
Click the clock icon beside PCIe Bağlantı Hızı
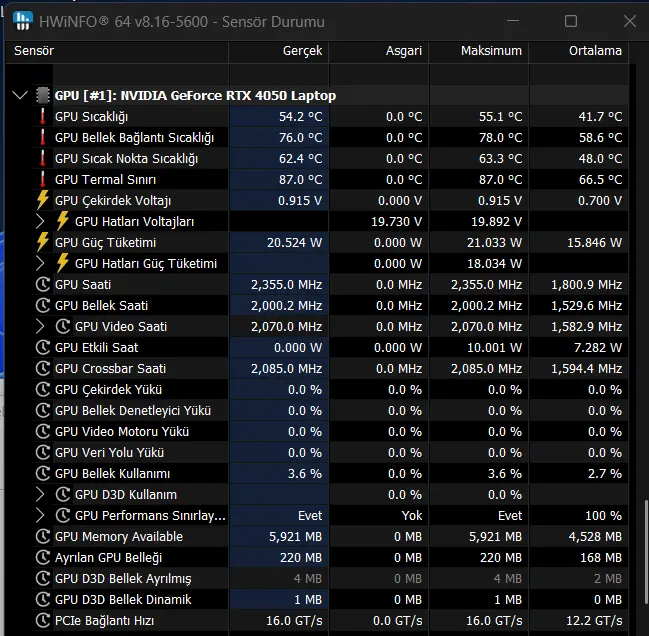[x=43, y=620]
